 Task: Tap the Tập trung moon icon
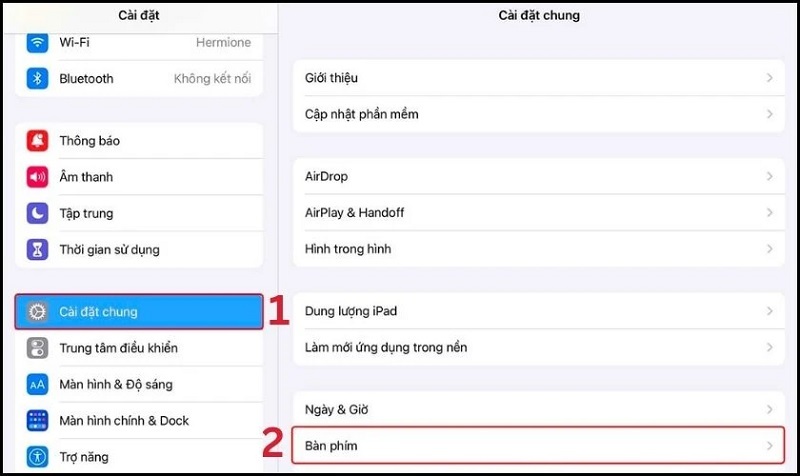tap(37, 213)
